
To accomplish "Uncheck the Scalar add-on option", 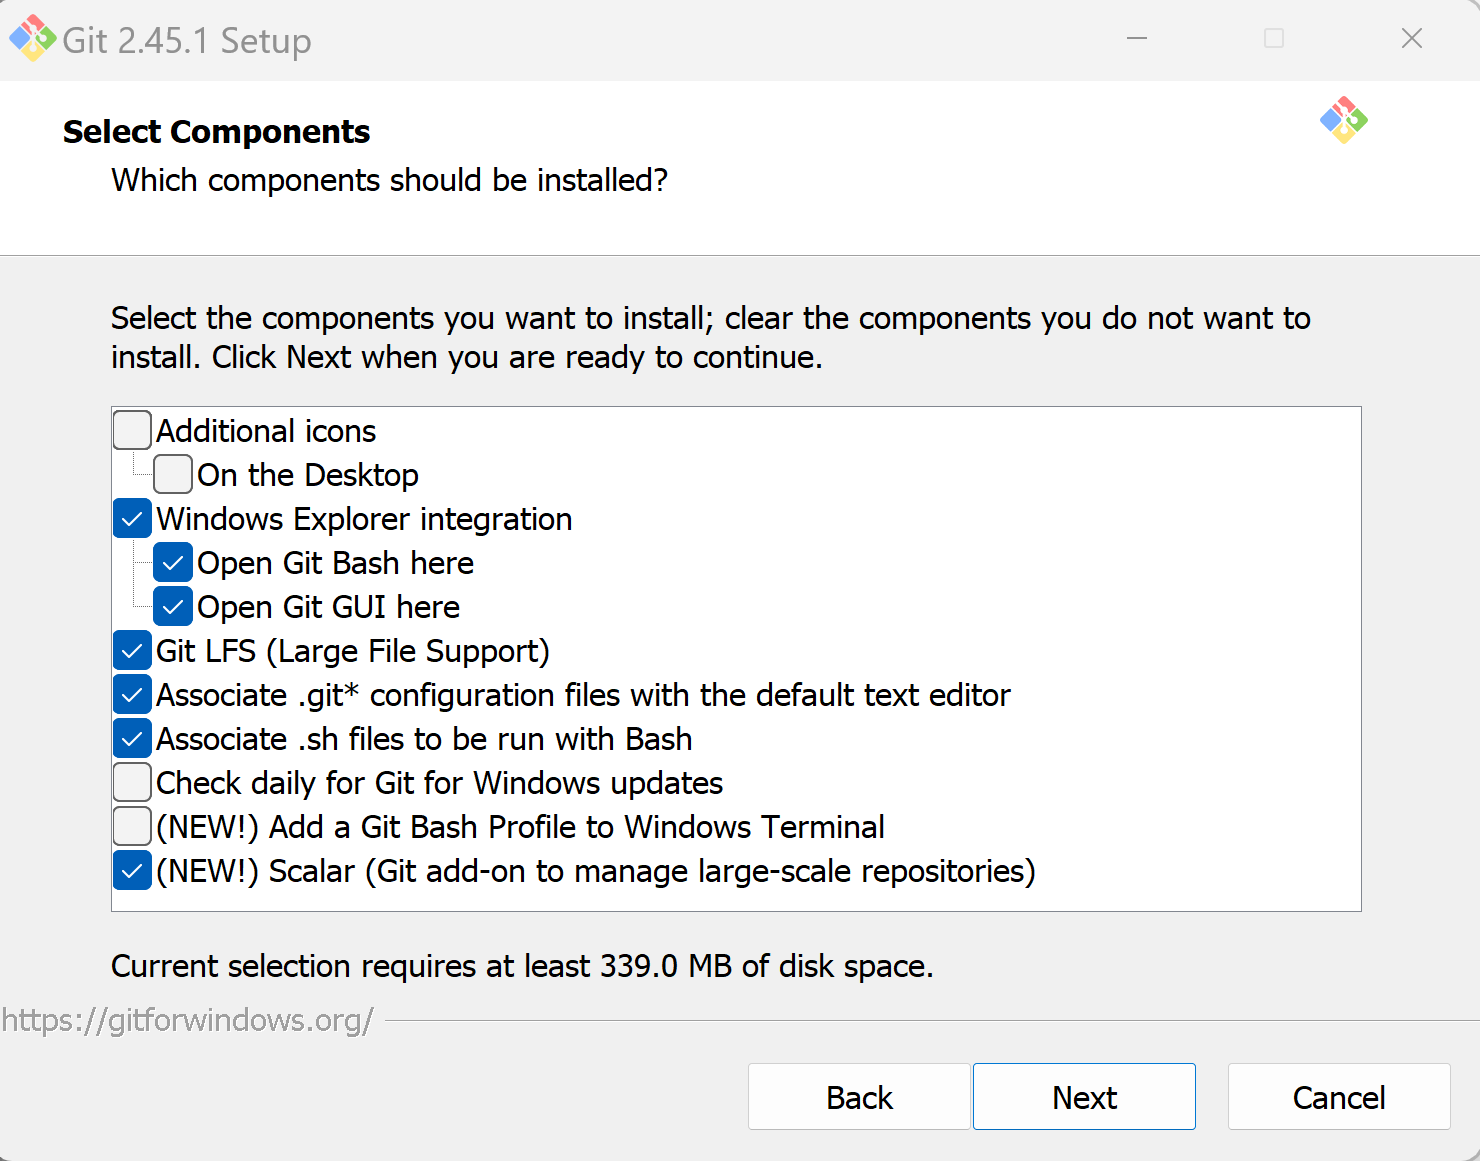I will coord(132,870).
